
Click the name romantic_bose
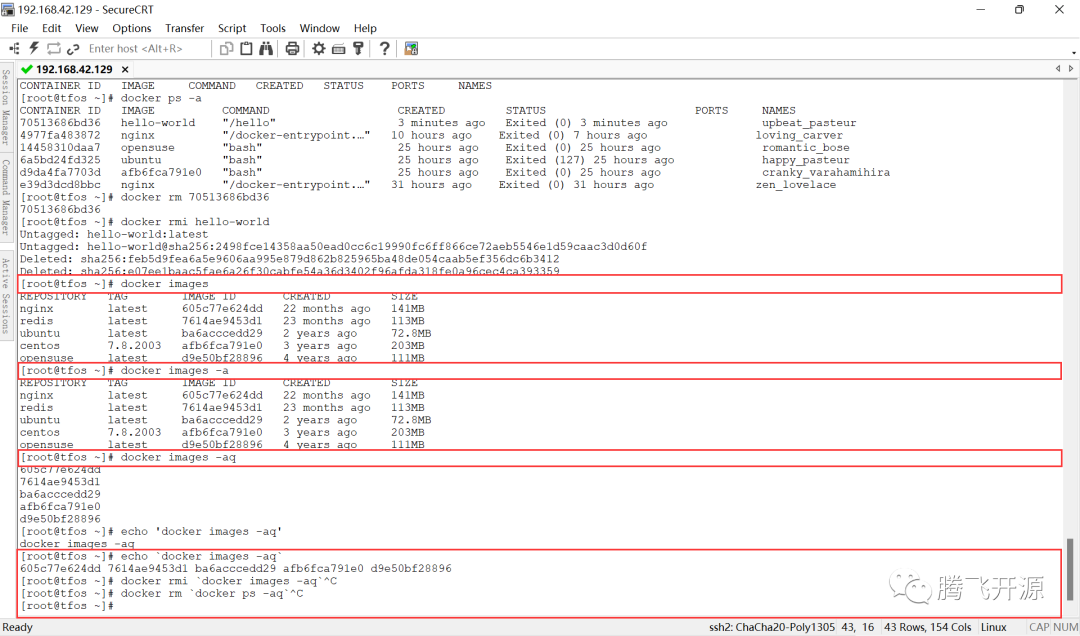[x=805, y=147]
